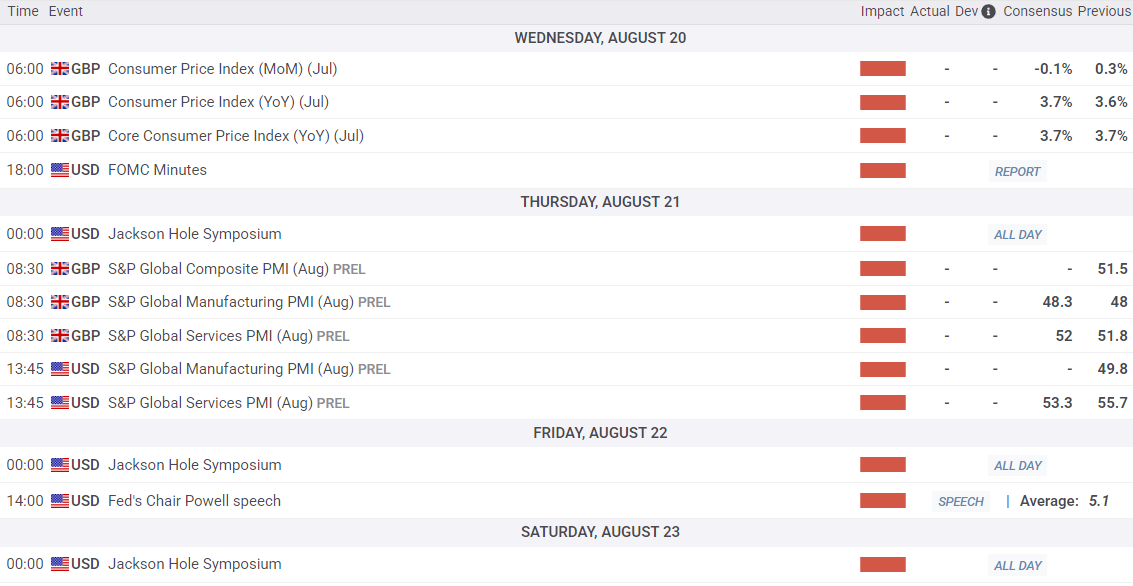Click the Previous column header

tap(1104, 12)
